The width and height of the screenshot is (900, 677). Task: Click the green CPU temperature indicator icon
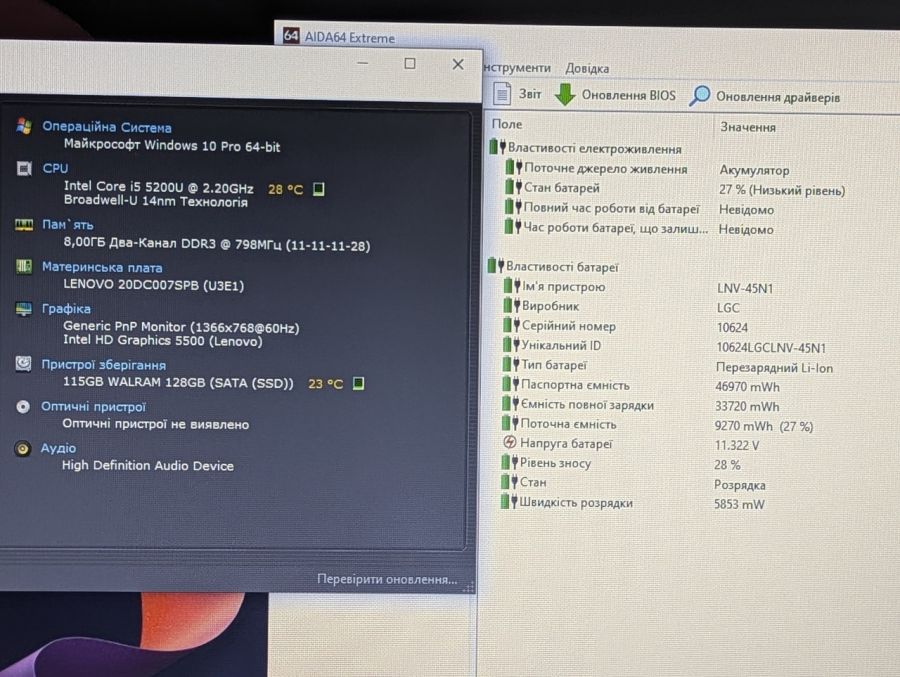[319, 189]
